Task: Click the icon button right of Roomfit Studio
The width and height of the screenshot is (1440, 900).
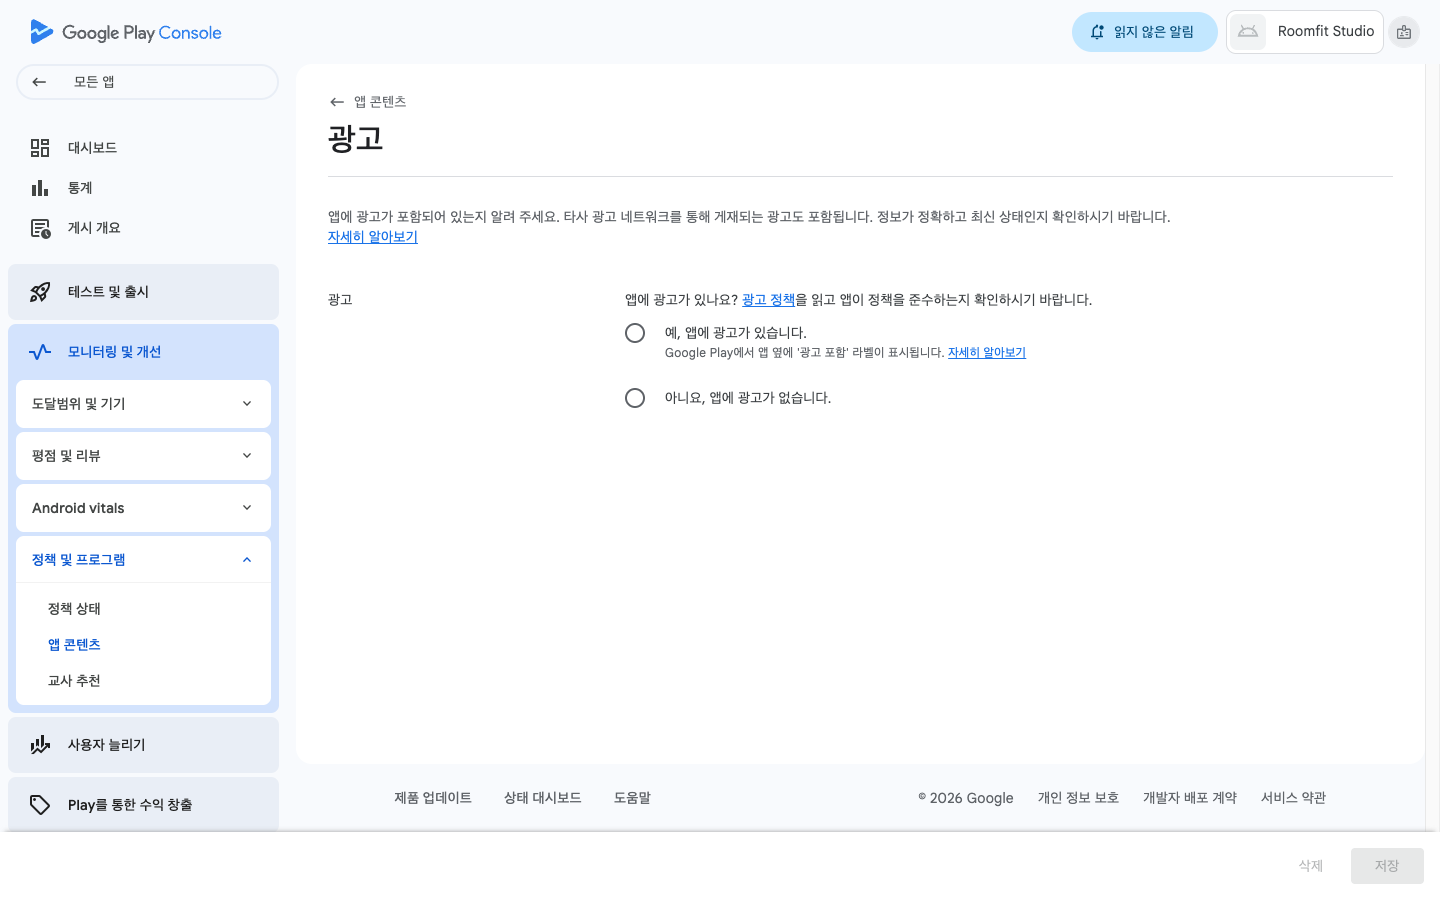Action: pyautogui.click(x=1404, y=32)
